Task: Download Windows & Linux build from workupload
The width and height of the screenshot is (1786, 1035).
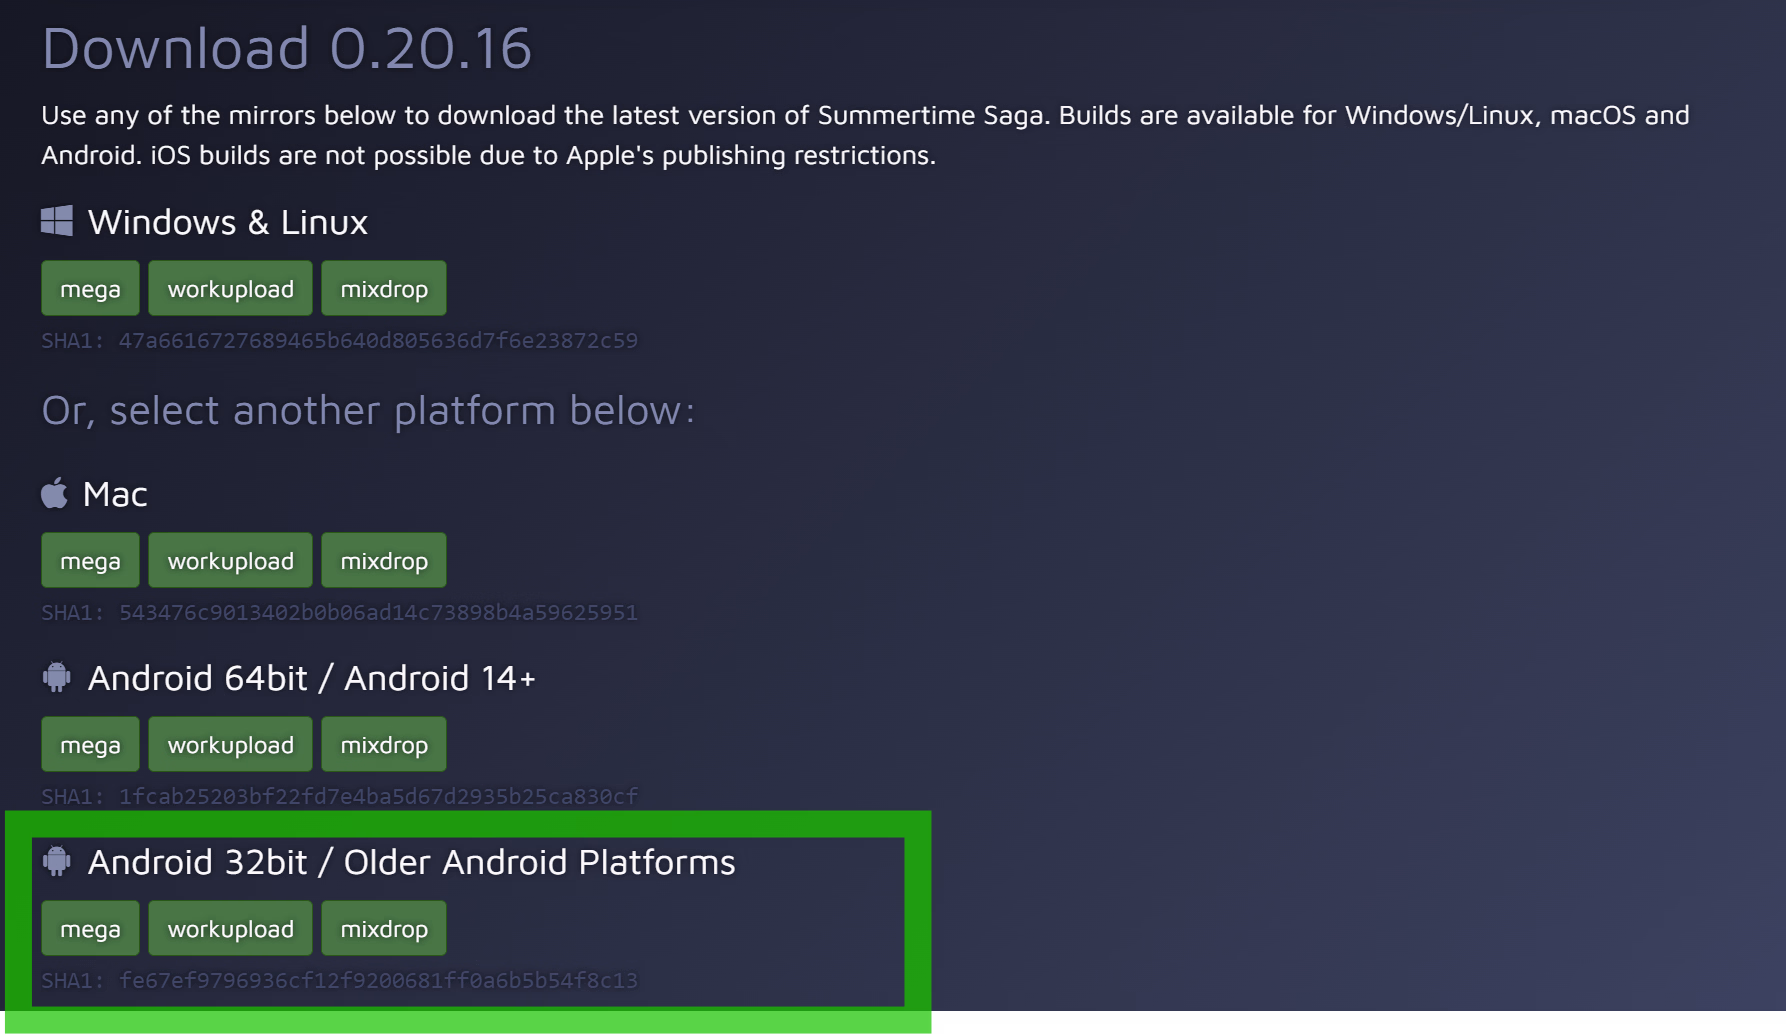Action: pos(230,288)
